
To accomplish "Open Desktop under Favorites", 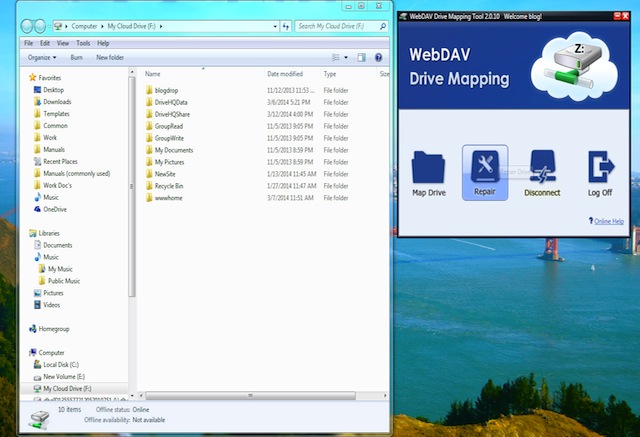I will 53,90.
